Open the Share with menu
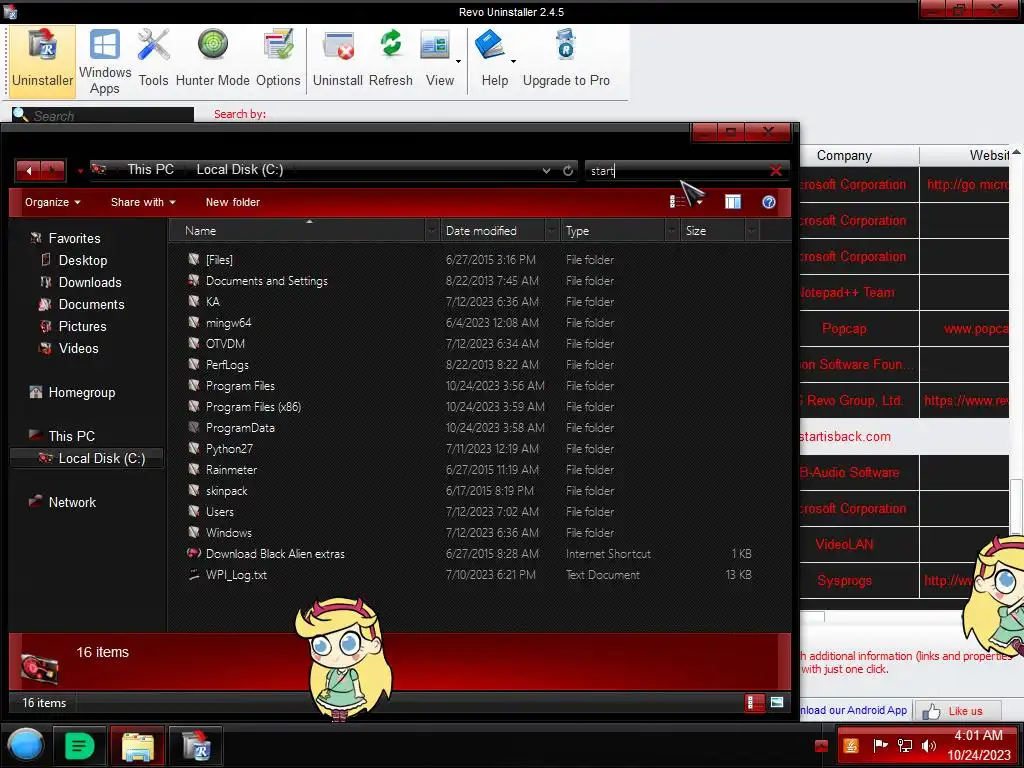This screenshot has width=1024, height=768. point(143,202)
